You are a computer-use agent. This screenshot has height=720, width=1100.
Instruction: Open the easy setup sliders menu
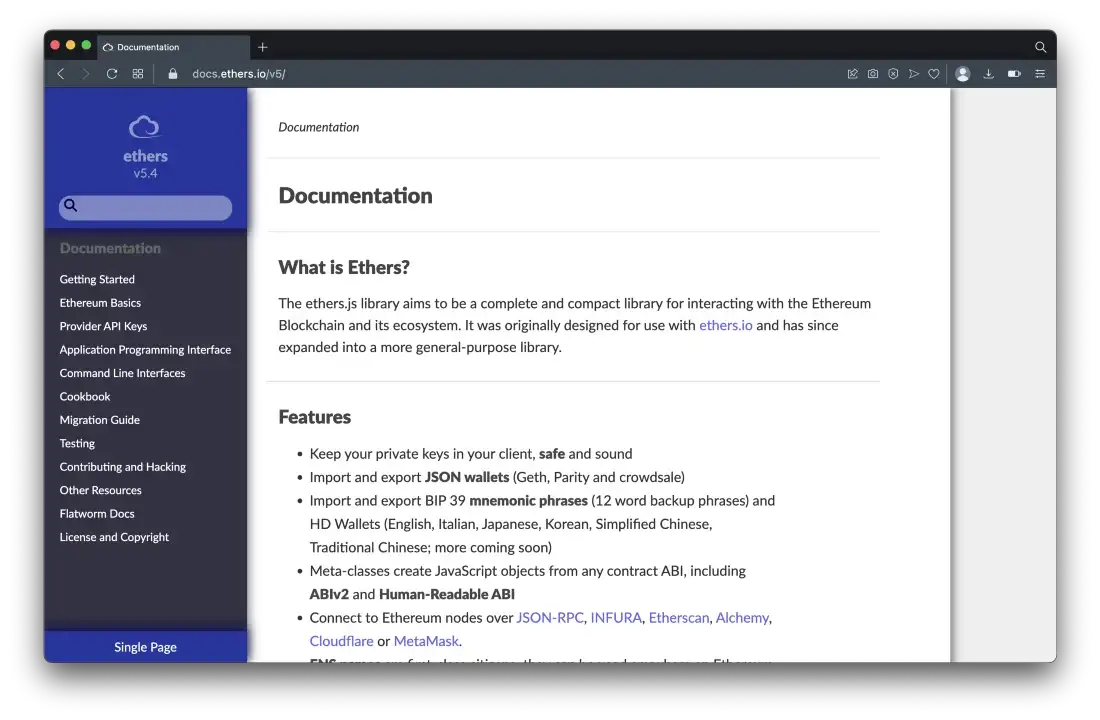coord(1040,74)
